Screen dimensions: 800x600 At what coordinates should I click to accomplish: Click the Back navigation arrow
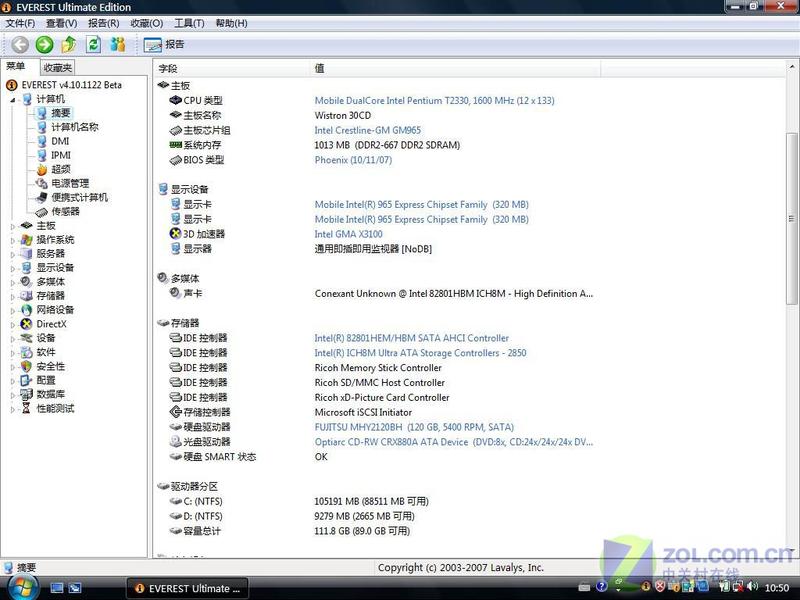click(20, 45)
